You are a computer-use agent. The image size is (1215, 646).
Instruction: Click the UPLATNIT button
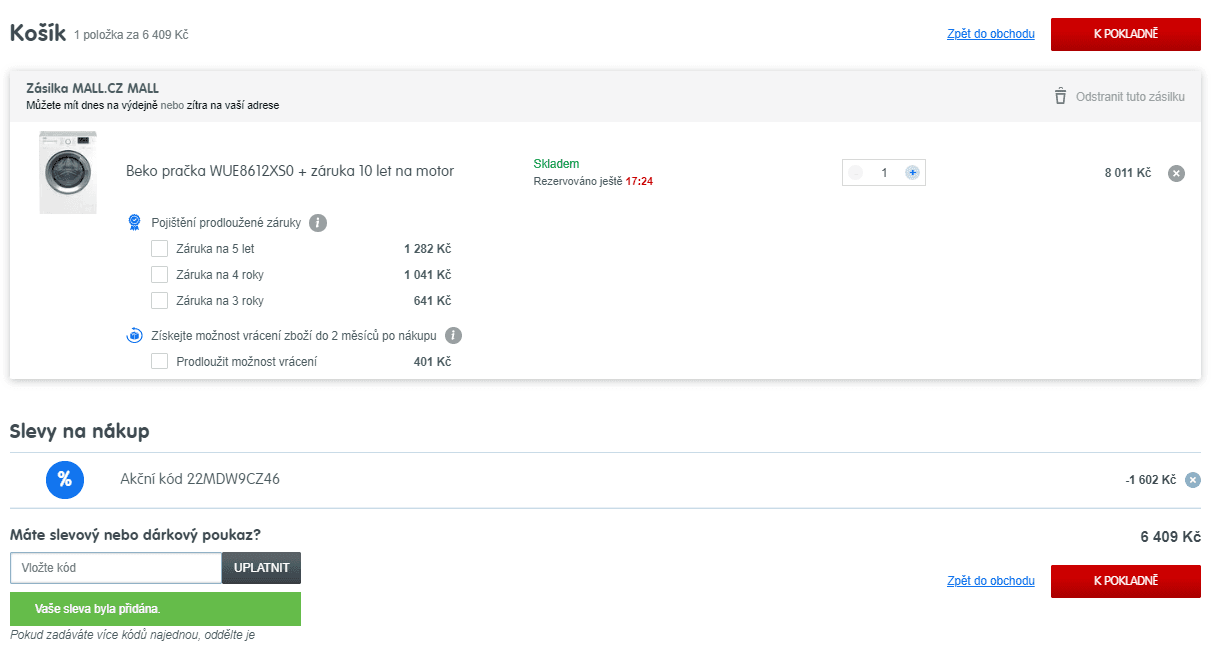(261, 568)
